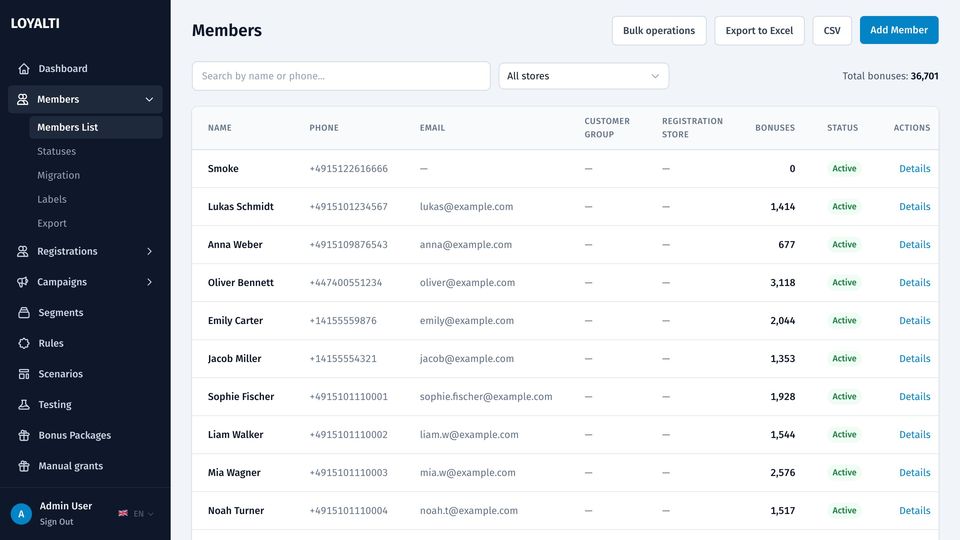Viewport: 960px width, 540px height.
Task: Click the Add Member button
Action: [x=899, y=30]
